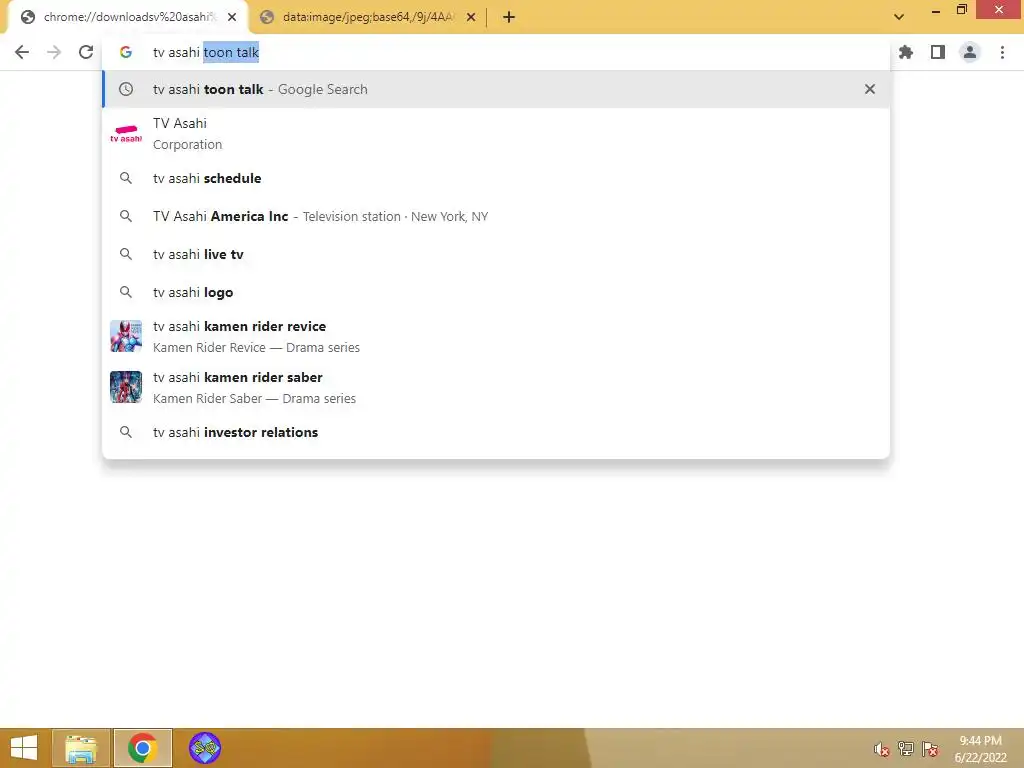Select the top toon talk Google Search suggestion
Screen dimensions: 1024x768
click(496, 89)
